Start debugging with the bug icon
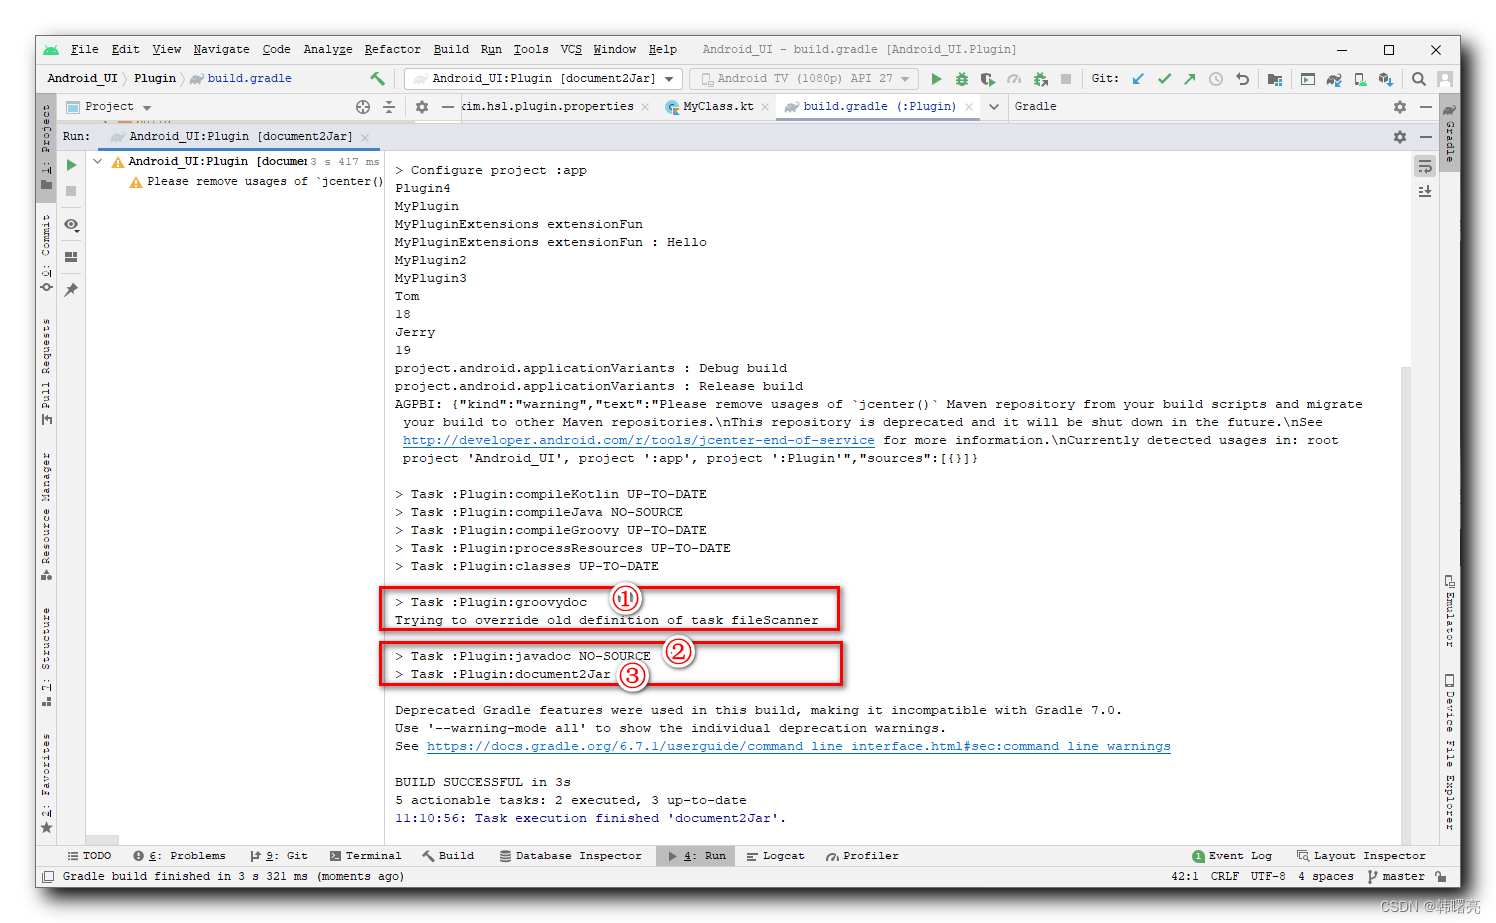 pyautogui.click(x=962, y=78)
